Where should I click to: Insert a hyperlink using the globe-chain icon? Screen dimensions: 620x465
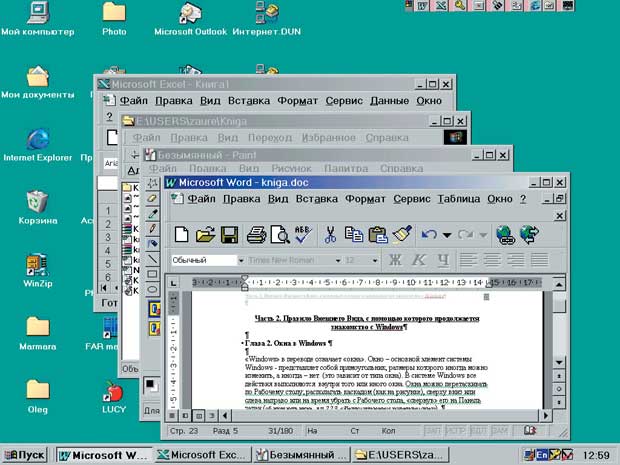tap(505, 234)
